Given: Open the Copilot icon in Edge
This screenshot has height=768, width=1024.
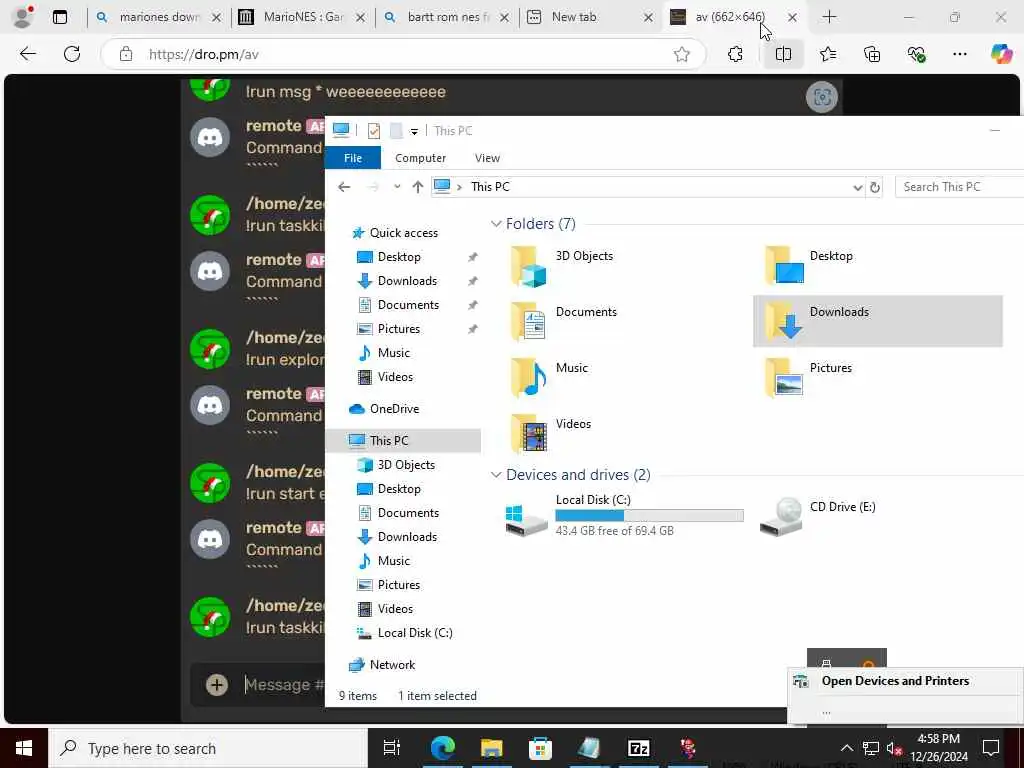Looking at the screenshot, I should [1001, 54].
